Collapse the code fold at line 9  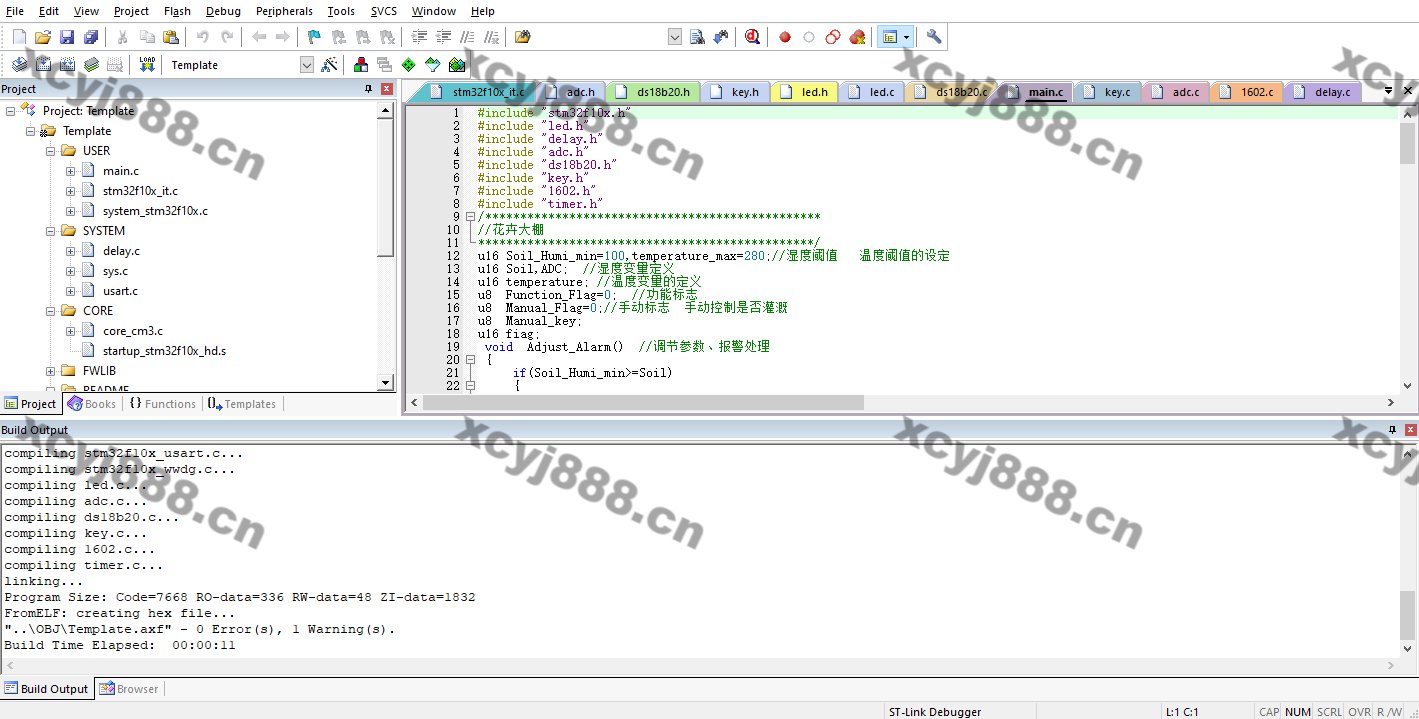[470, 217]
